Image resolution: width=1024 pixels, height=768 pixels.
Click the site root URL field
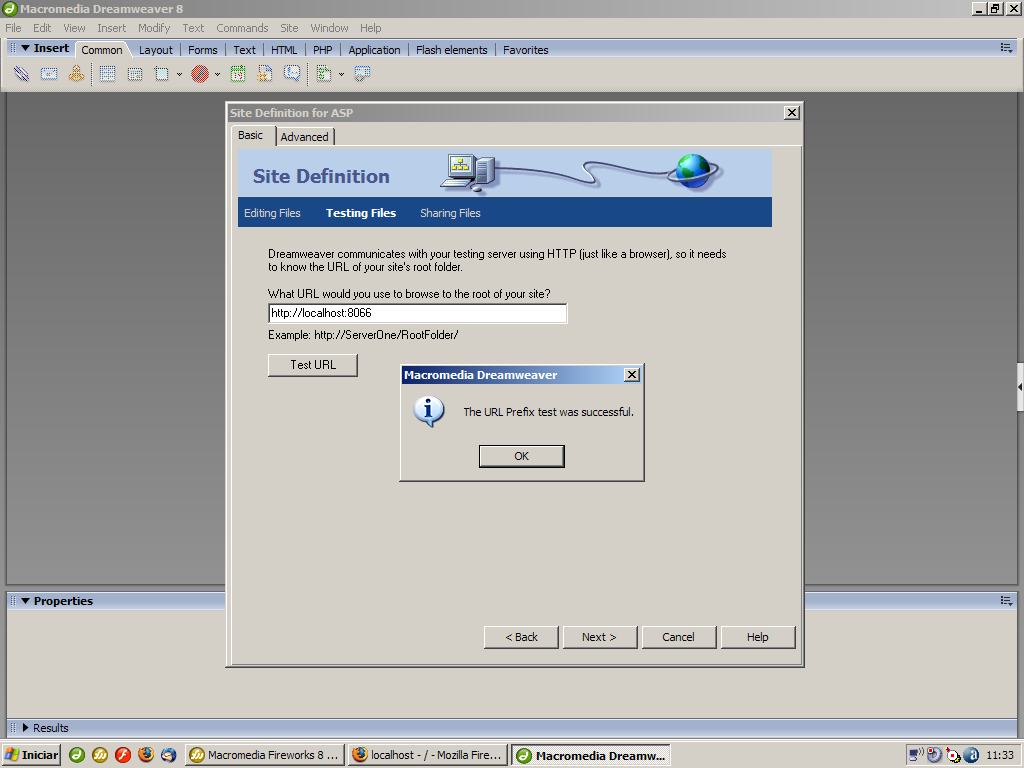point(417,313)
